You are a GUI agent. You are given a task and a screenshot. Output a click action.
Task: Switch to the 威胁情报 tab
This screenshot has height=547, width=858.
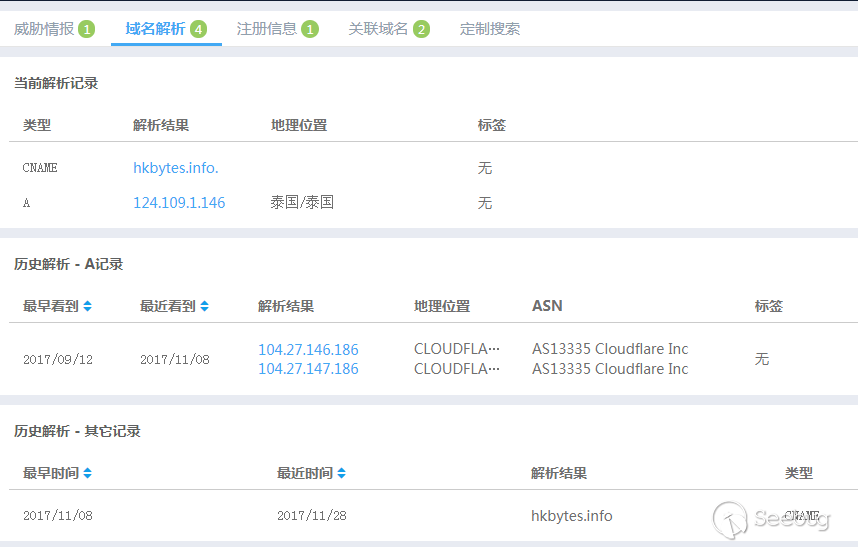(44, 29)
